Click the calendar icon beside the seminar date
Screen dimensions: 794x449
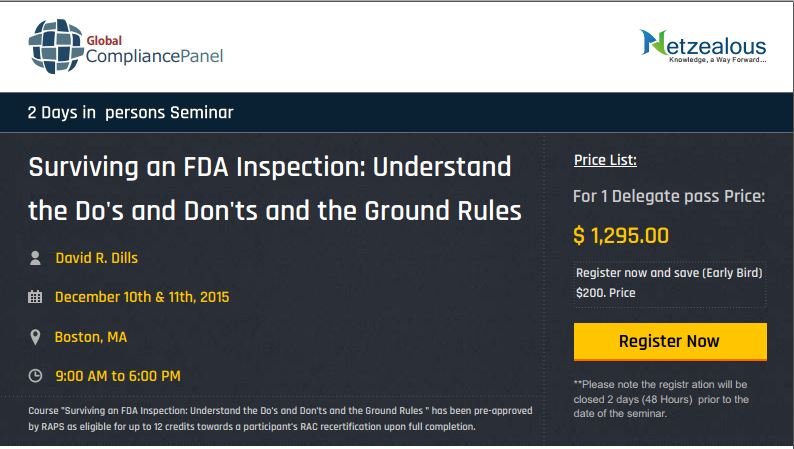click(x=35, y=297)
